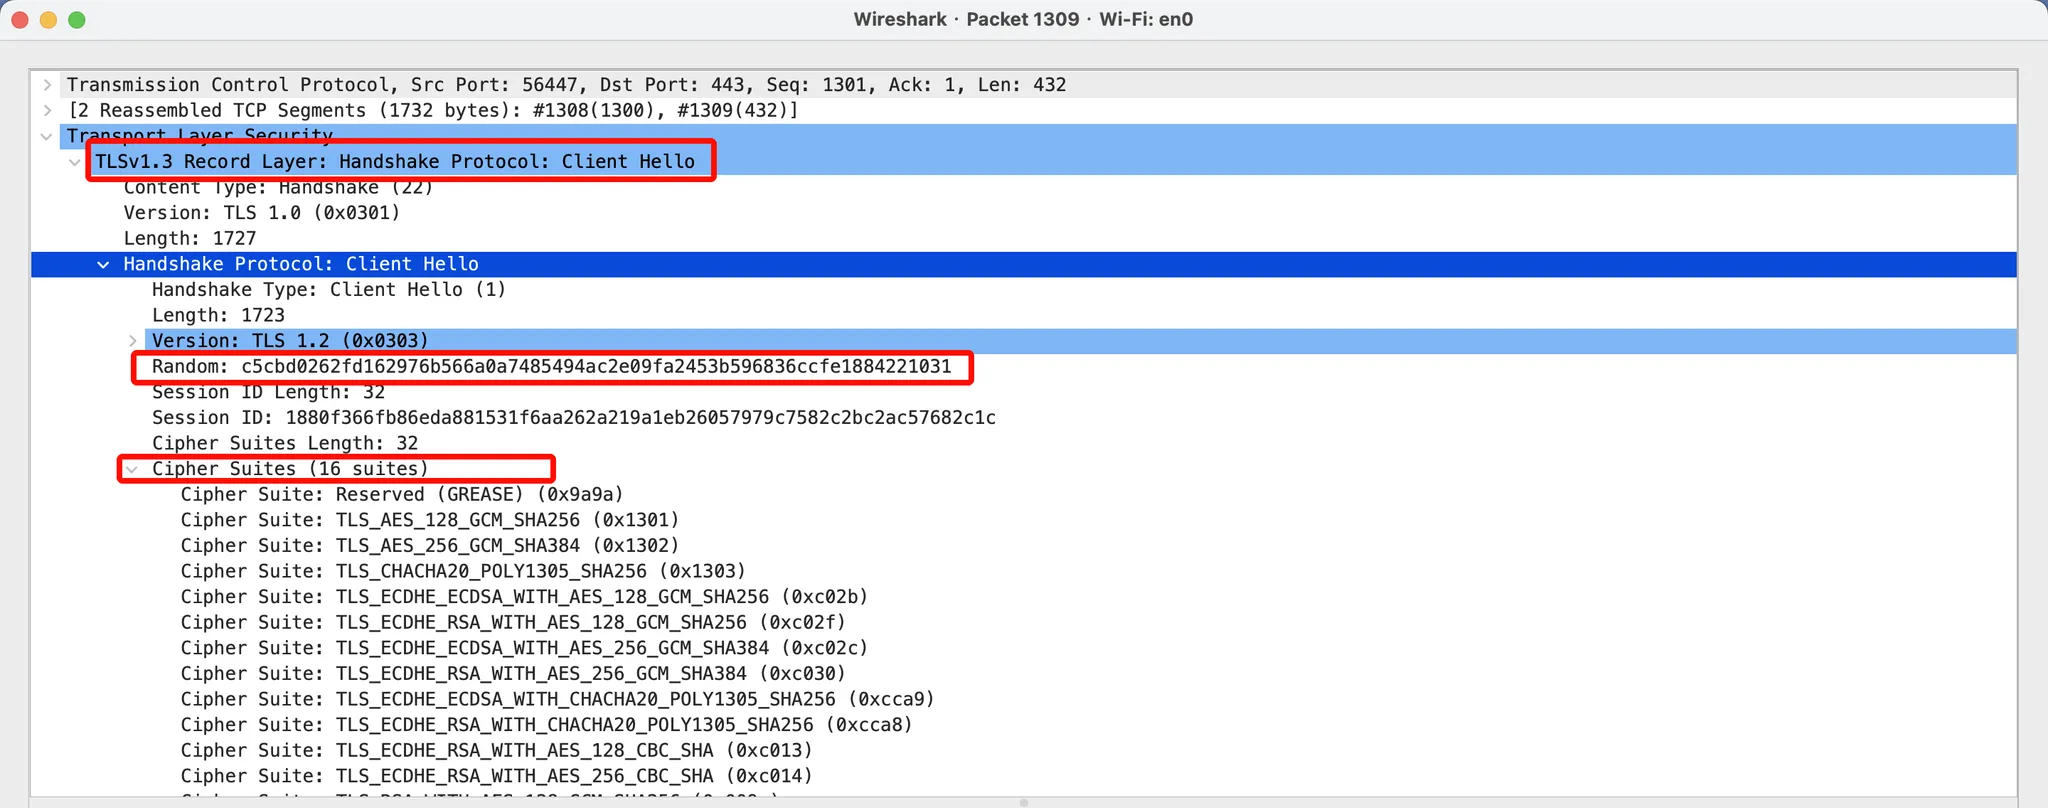Screen dimensions: 2048x808
Task: Collapse the Cipher Suites (16 suites) list
Action: pos(132,469)
